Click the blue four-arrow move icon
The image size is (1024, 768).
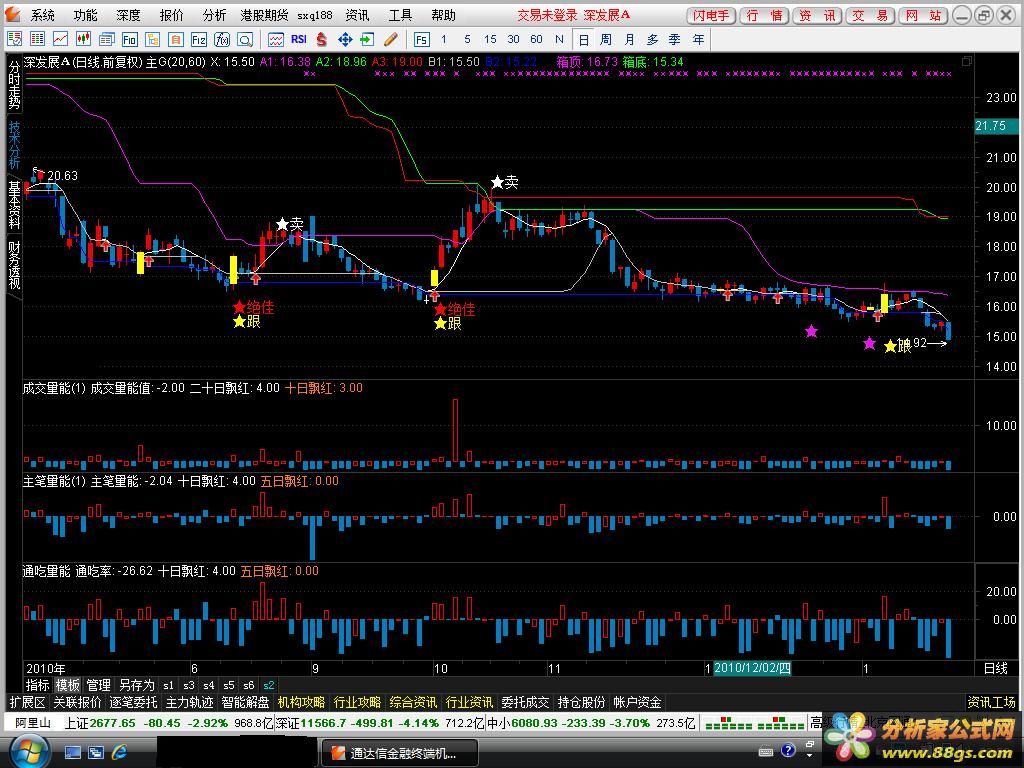tap(345, 39)
